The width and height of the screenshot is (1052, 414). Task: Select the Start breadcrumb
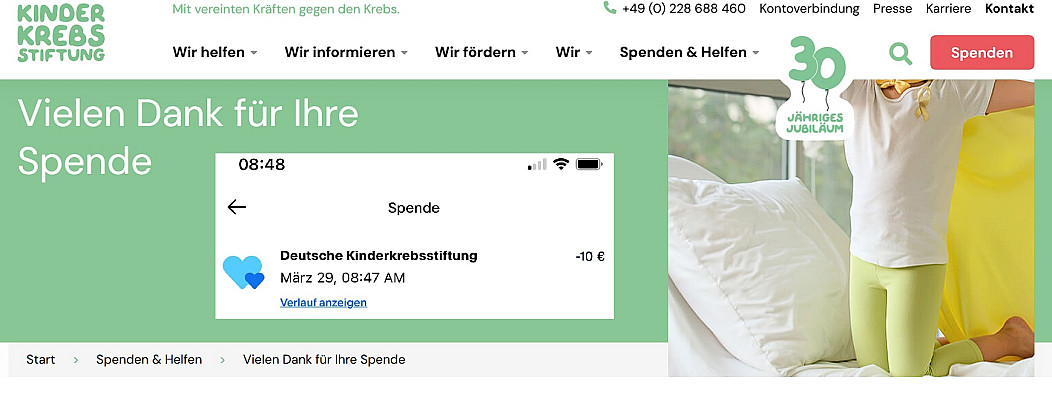41,360
